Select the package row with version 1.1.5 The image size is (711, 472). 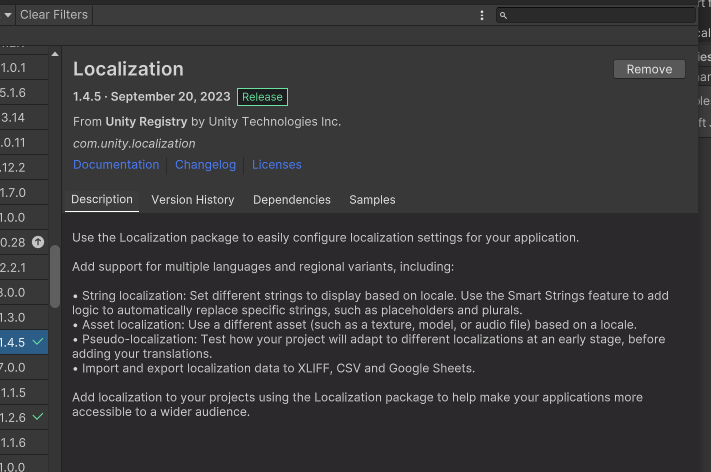[24, 392]
